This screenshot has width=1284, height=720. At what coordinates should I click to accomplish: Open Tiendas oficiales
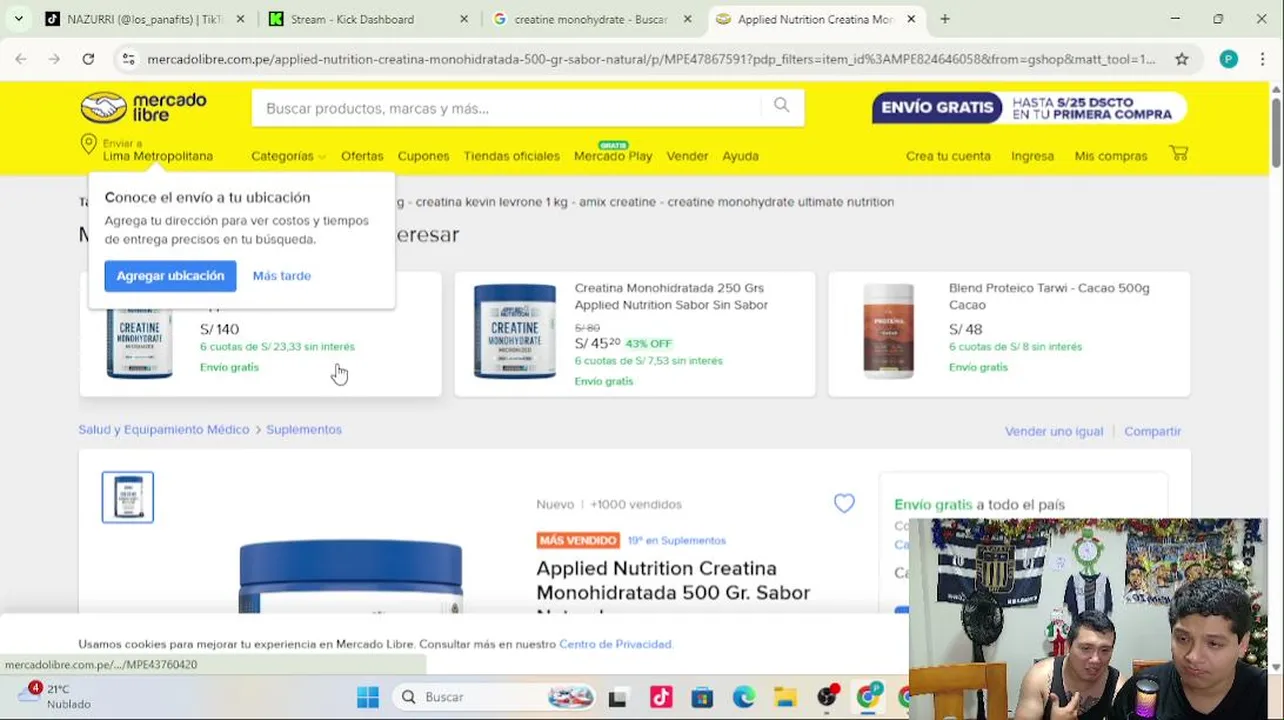[511, 156]
